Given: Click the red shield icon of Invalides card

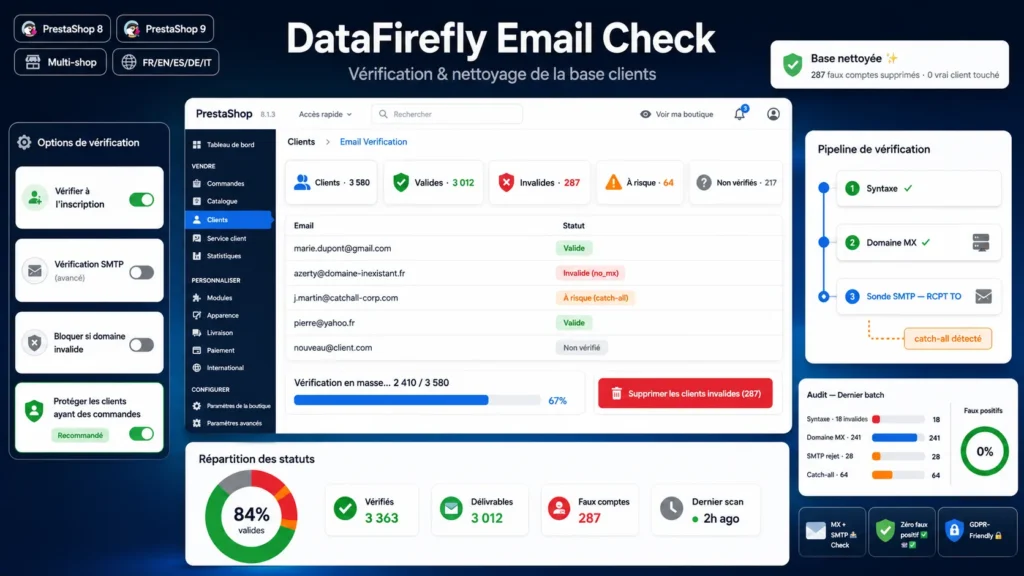Looking at the screenshot, I should [506, 182].
